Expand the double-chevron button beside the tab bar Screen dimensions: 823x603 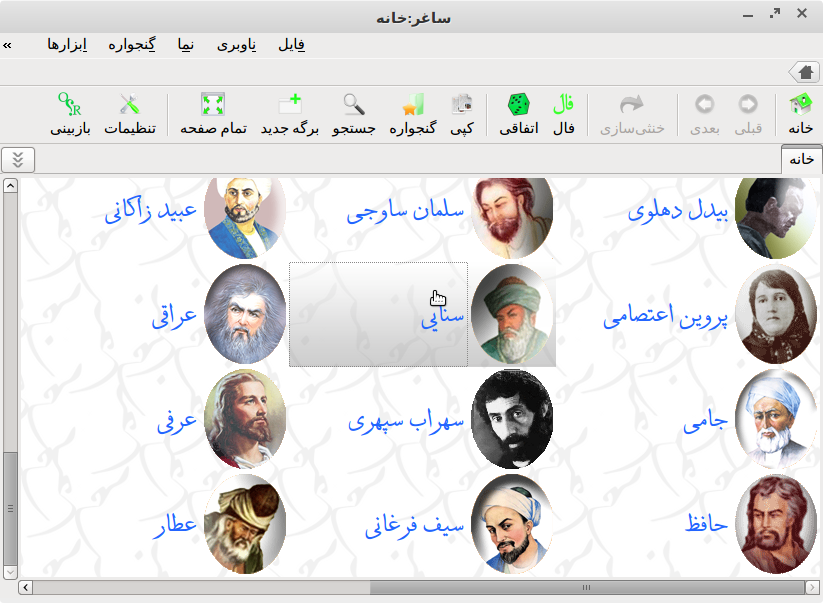(18, 159)
